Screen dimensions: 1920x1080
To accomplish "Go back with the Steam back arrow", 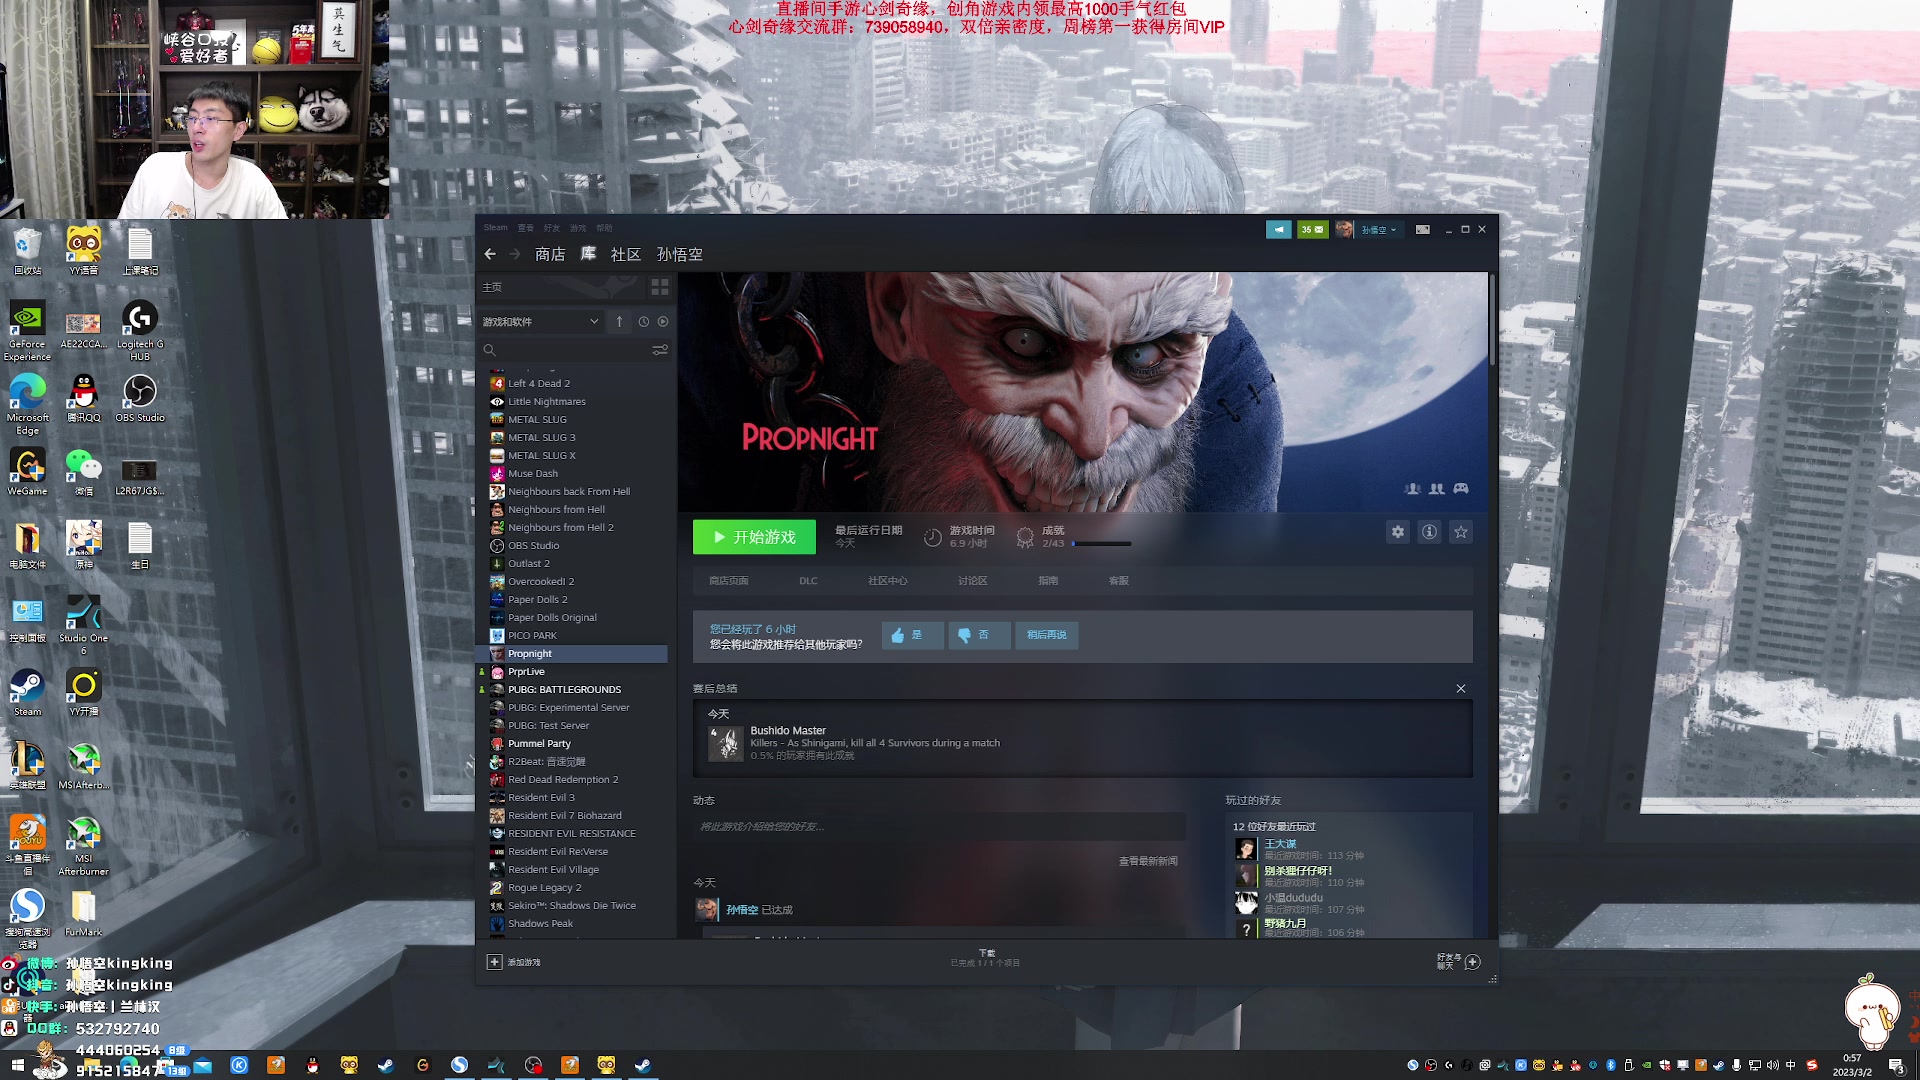I will pos(490,254).
